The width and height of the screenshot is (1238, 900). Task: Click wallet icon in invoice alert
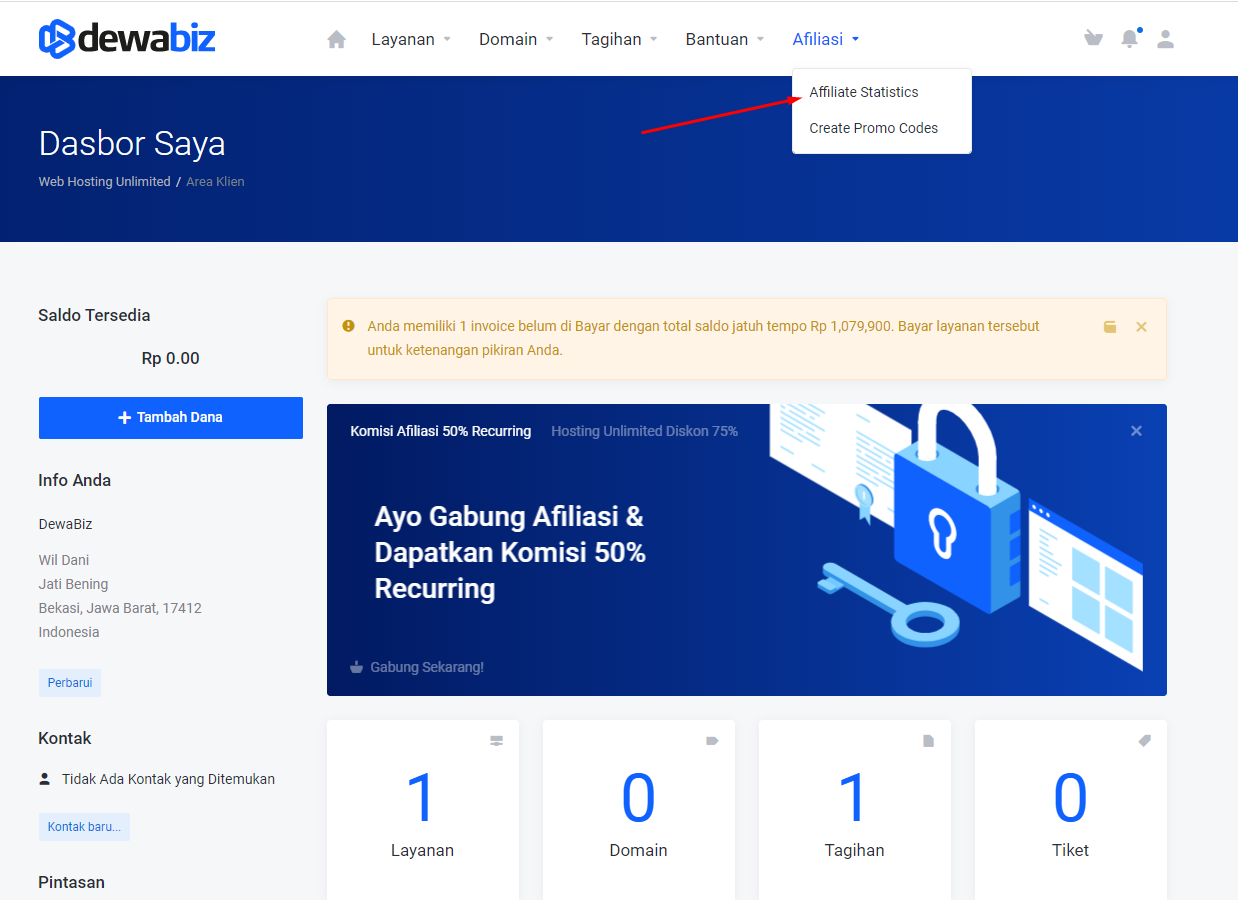(x=1110, y=327)
